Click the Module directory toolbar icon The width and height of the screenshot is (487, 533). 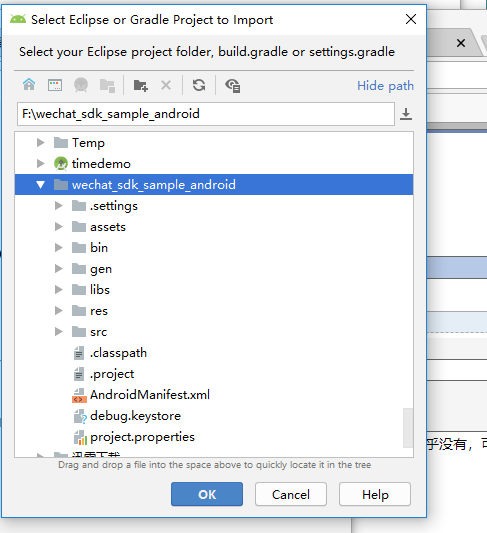[x=107, y=85]
